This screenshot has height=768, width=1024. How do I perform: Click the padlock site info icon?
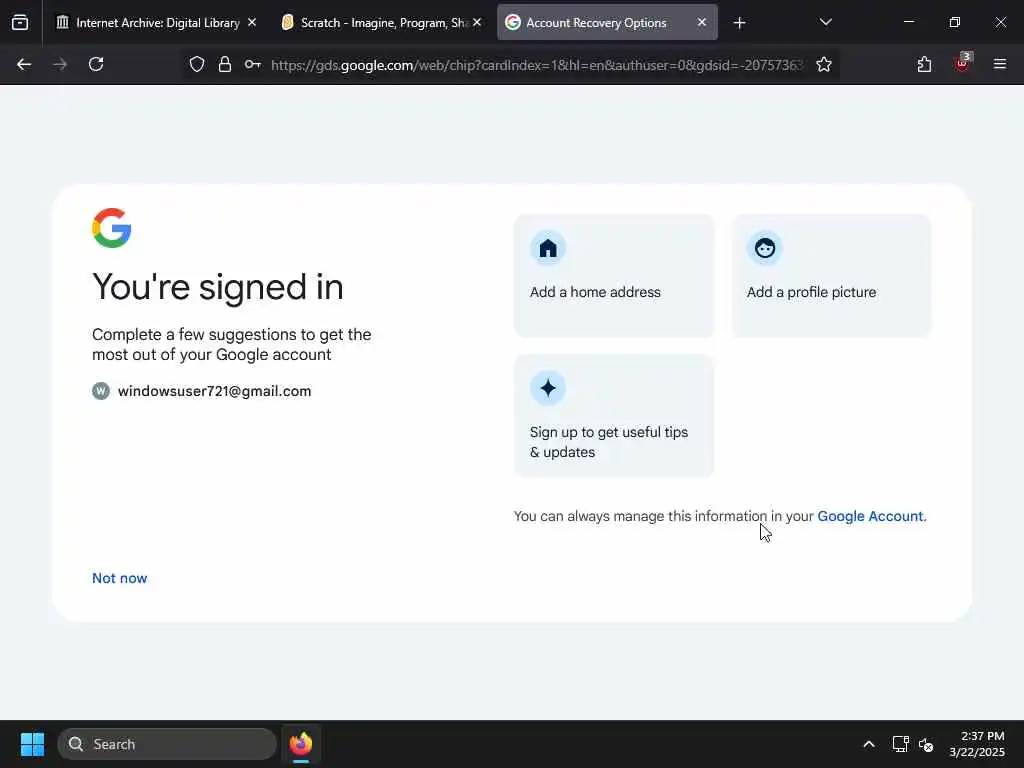(225, 64)
